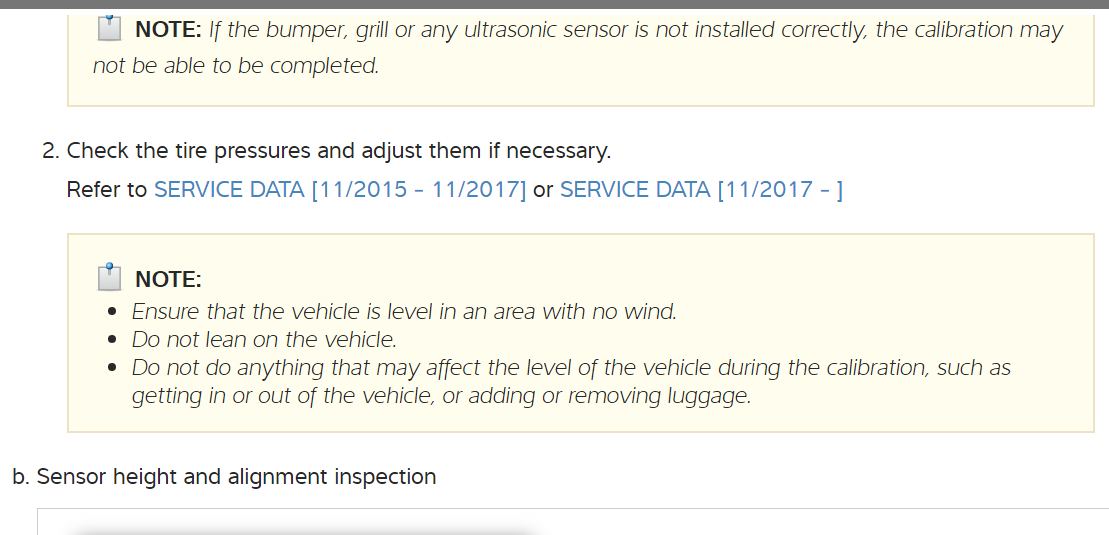Click the 'Refer to' text before the links
This screenshot has height=535, width=1109.
pos(107,190)
